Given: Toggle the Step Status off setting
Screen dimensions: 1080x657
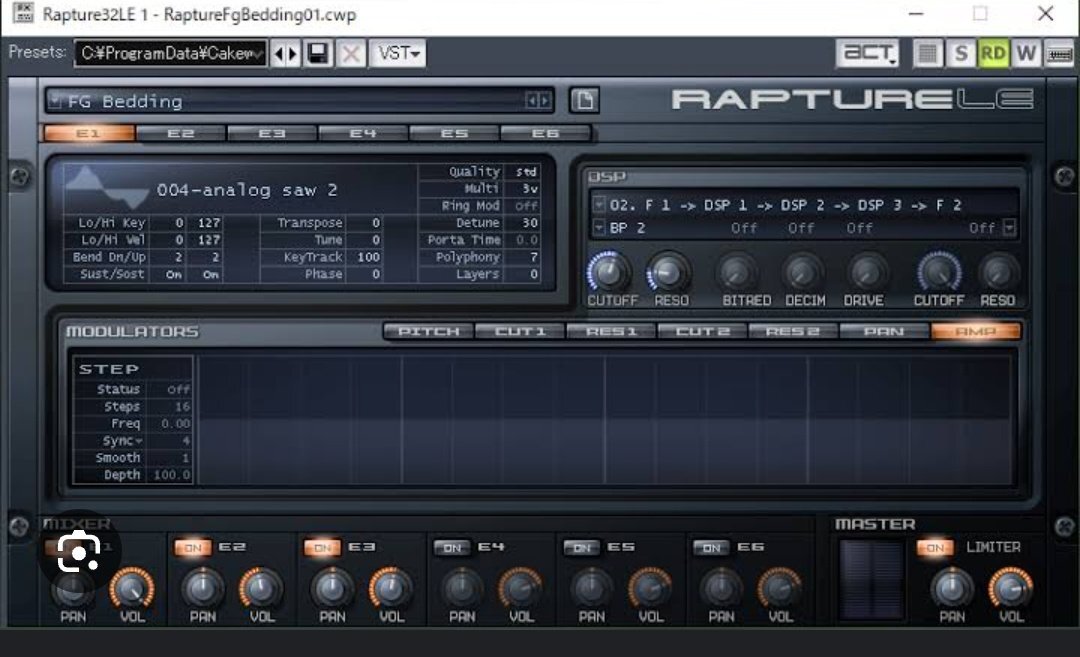Looking at the screenshot, I should [x=178, y=389].
